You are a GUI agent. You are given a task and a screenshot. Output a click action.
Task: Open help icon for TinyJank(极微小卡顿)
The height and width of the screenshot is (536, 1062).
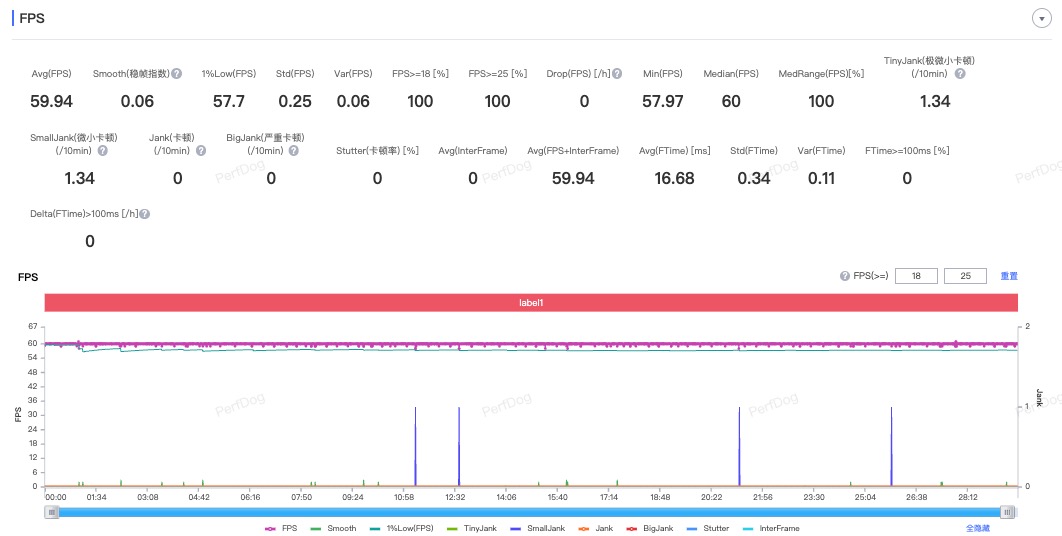tap(960, 73)
